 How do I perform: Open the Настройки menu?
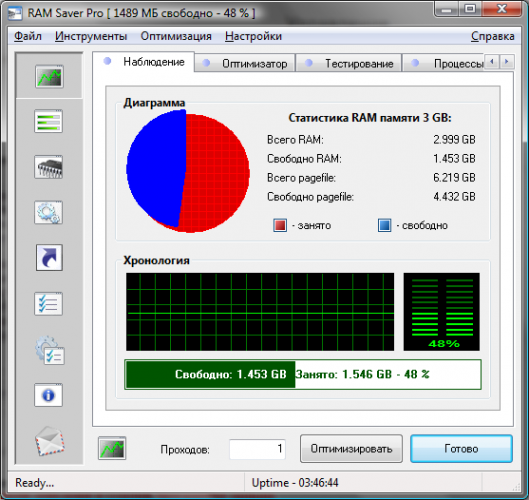point(253,36)
